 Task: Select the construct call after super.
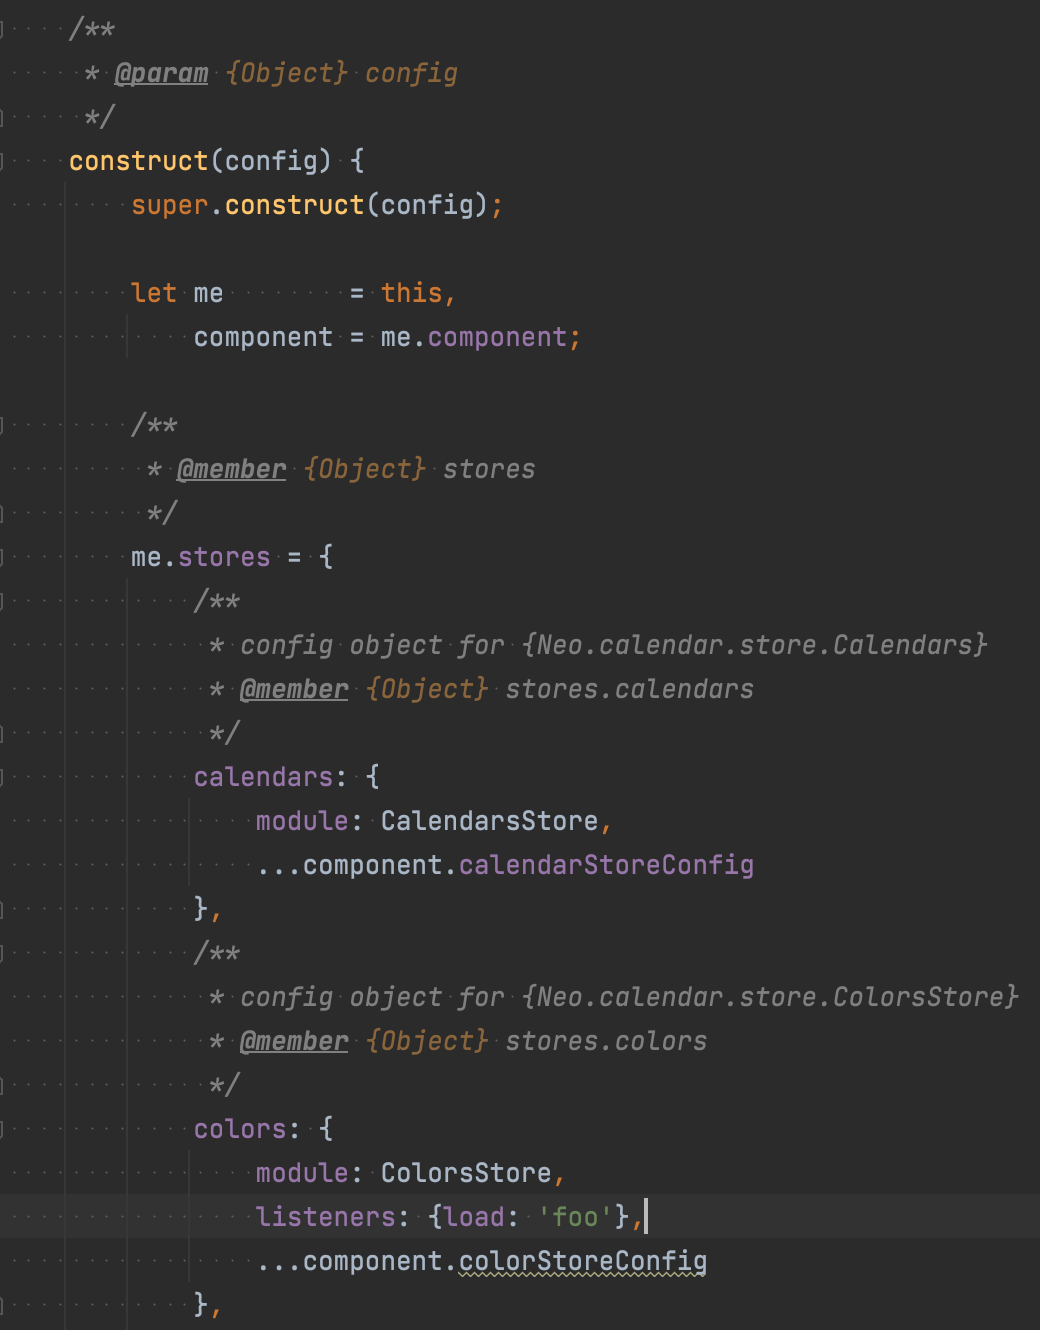click(x=294, y=205)
